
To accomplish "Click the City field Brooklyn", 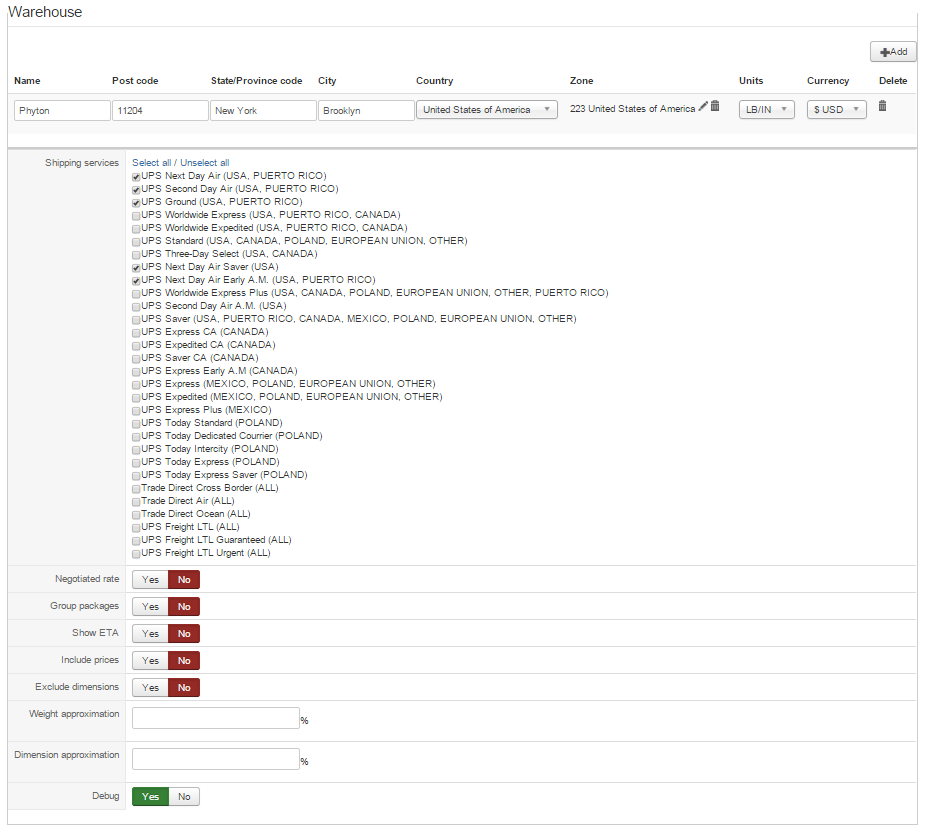I will click(366, 110).
